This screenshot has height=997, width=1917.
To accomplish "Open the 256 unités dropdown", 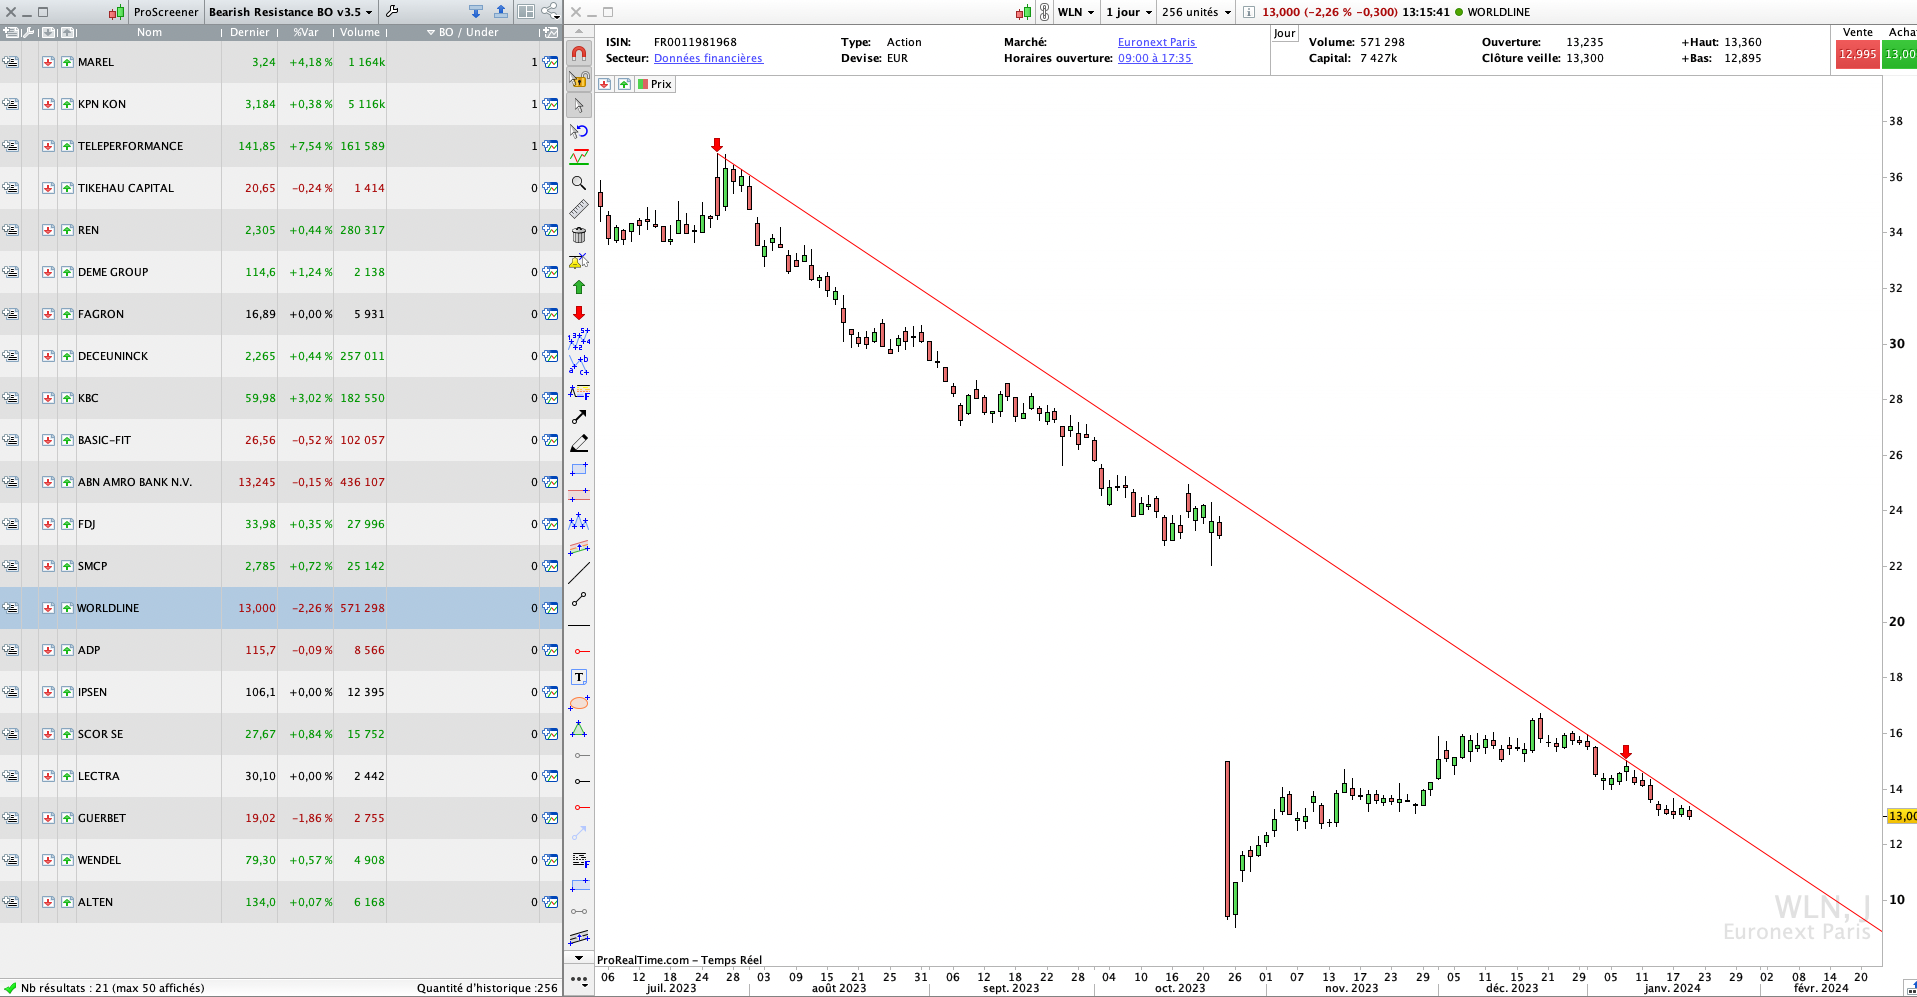I will pyautogui.click(x=1196, y=12).
